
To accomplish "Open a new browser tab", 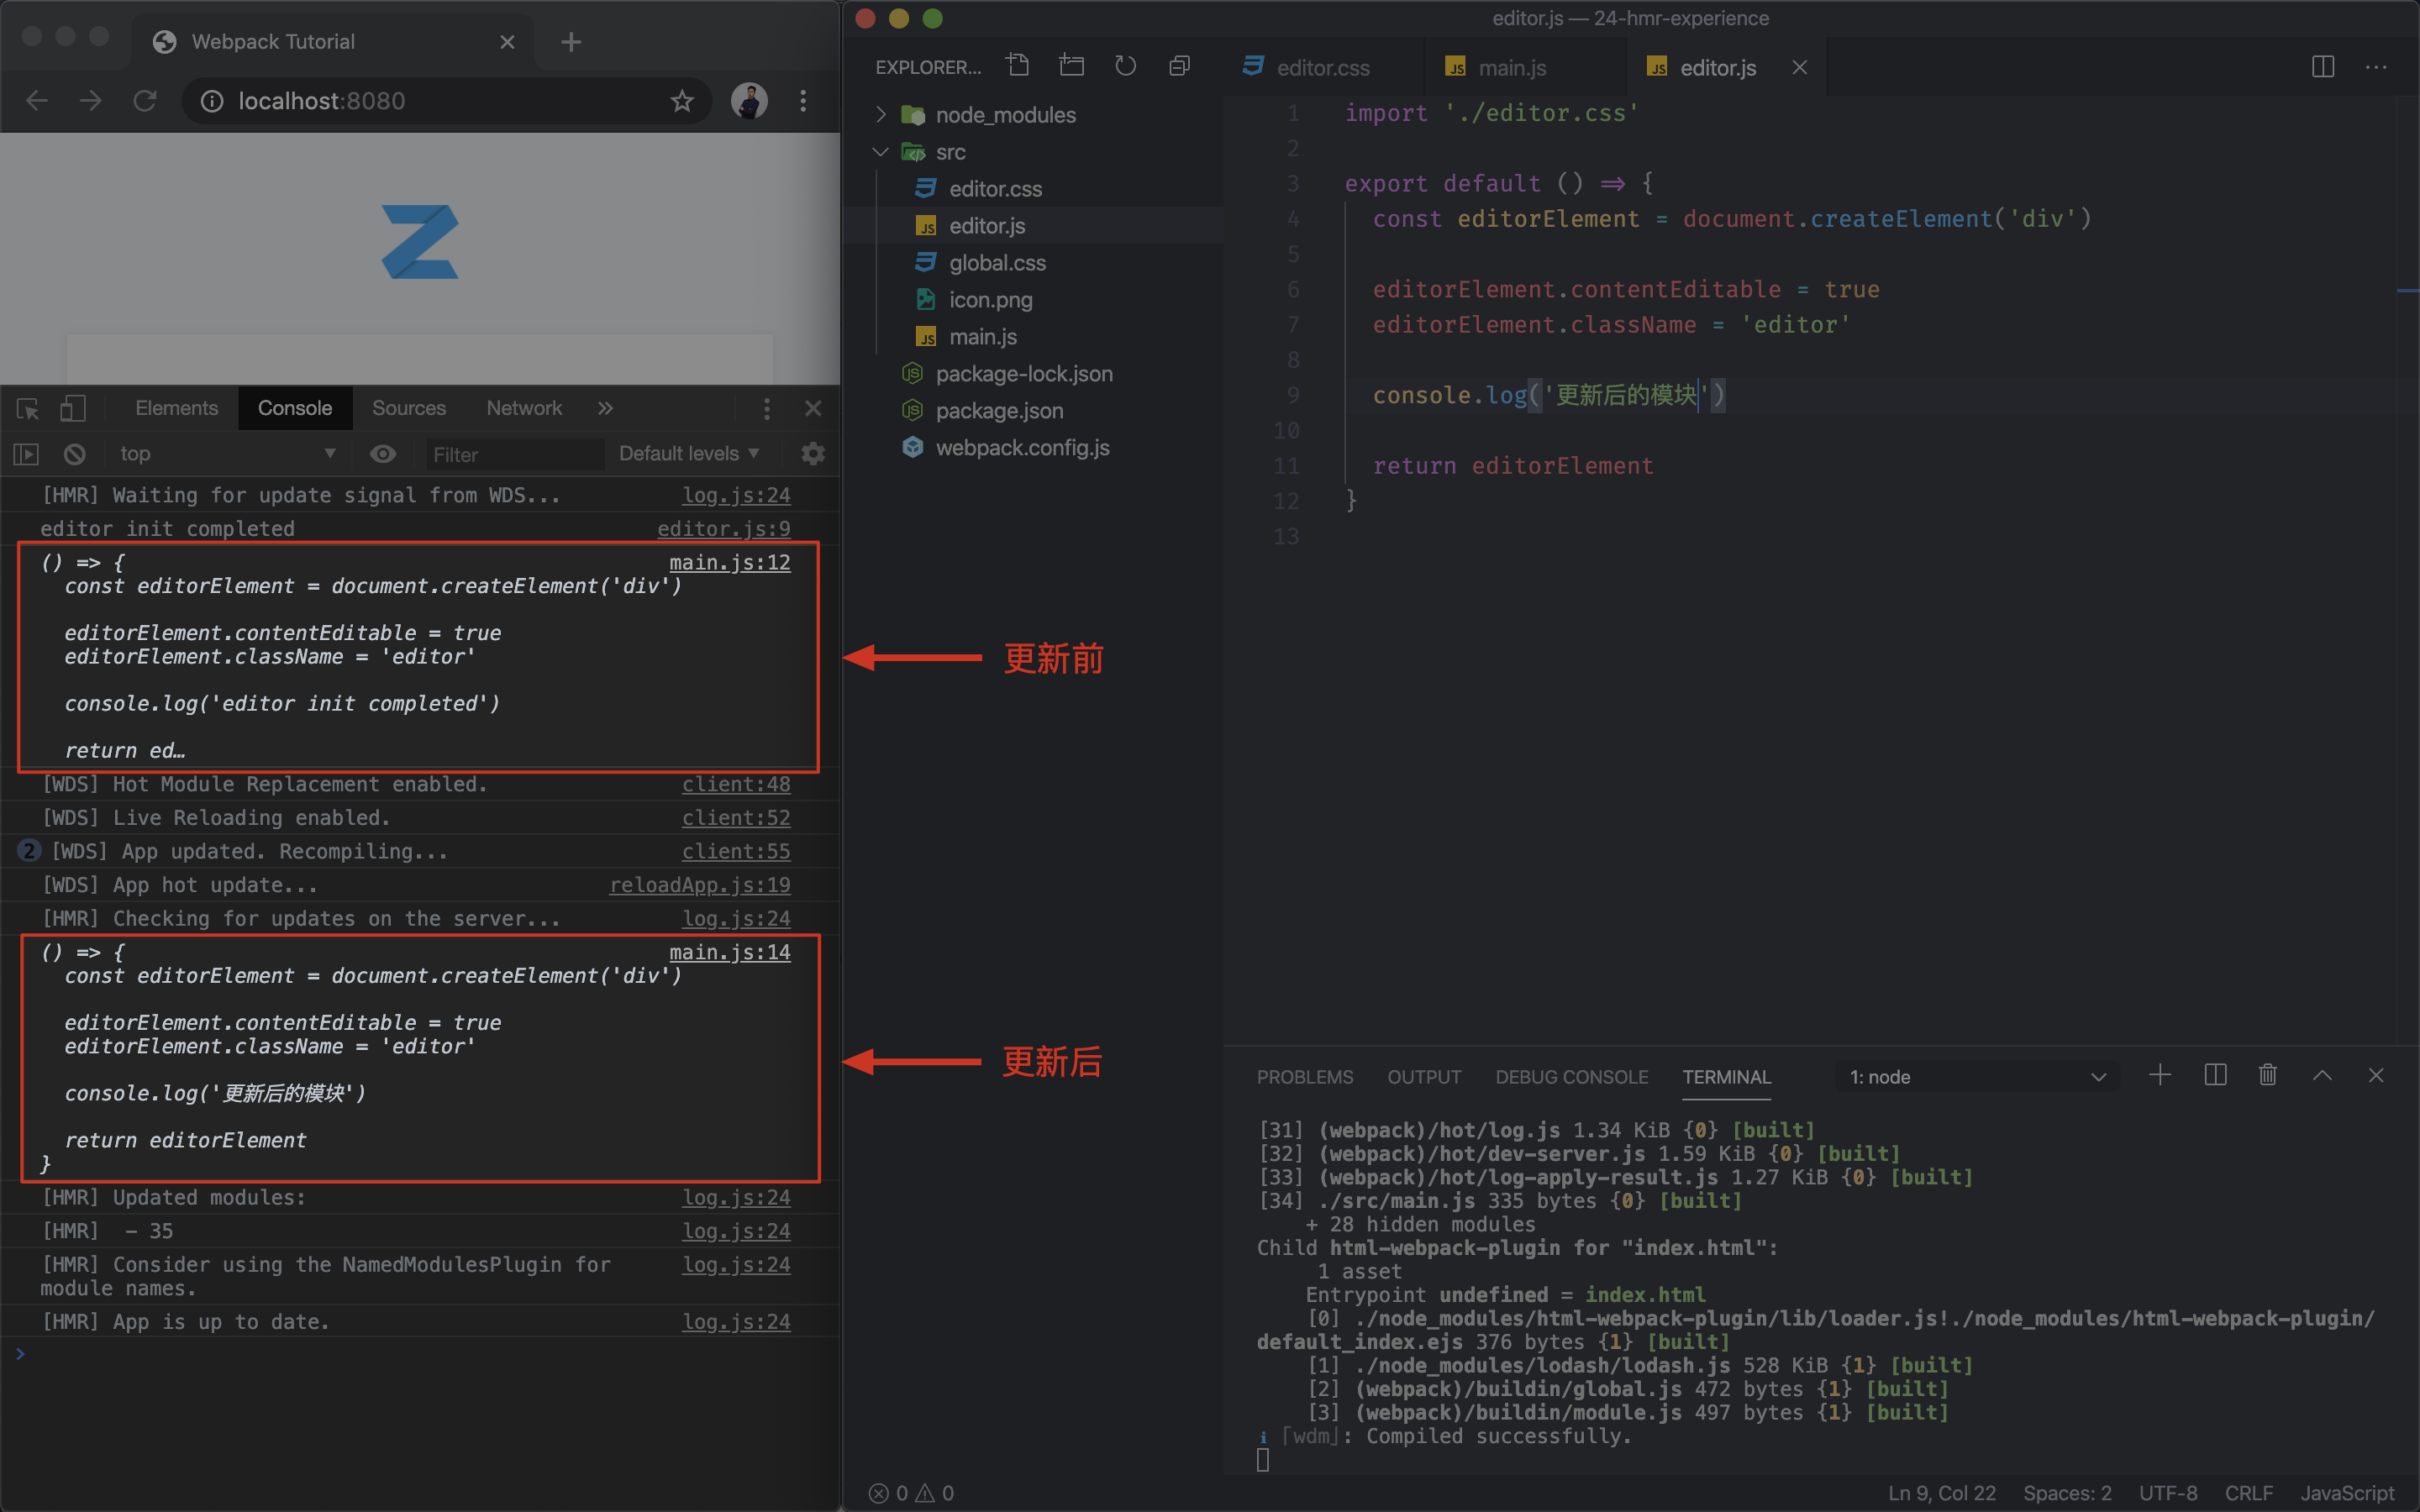I will pos(571,42).
